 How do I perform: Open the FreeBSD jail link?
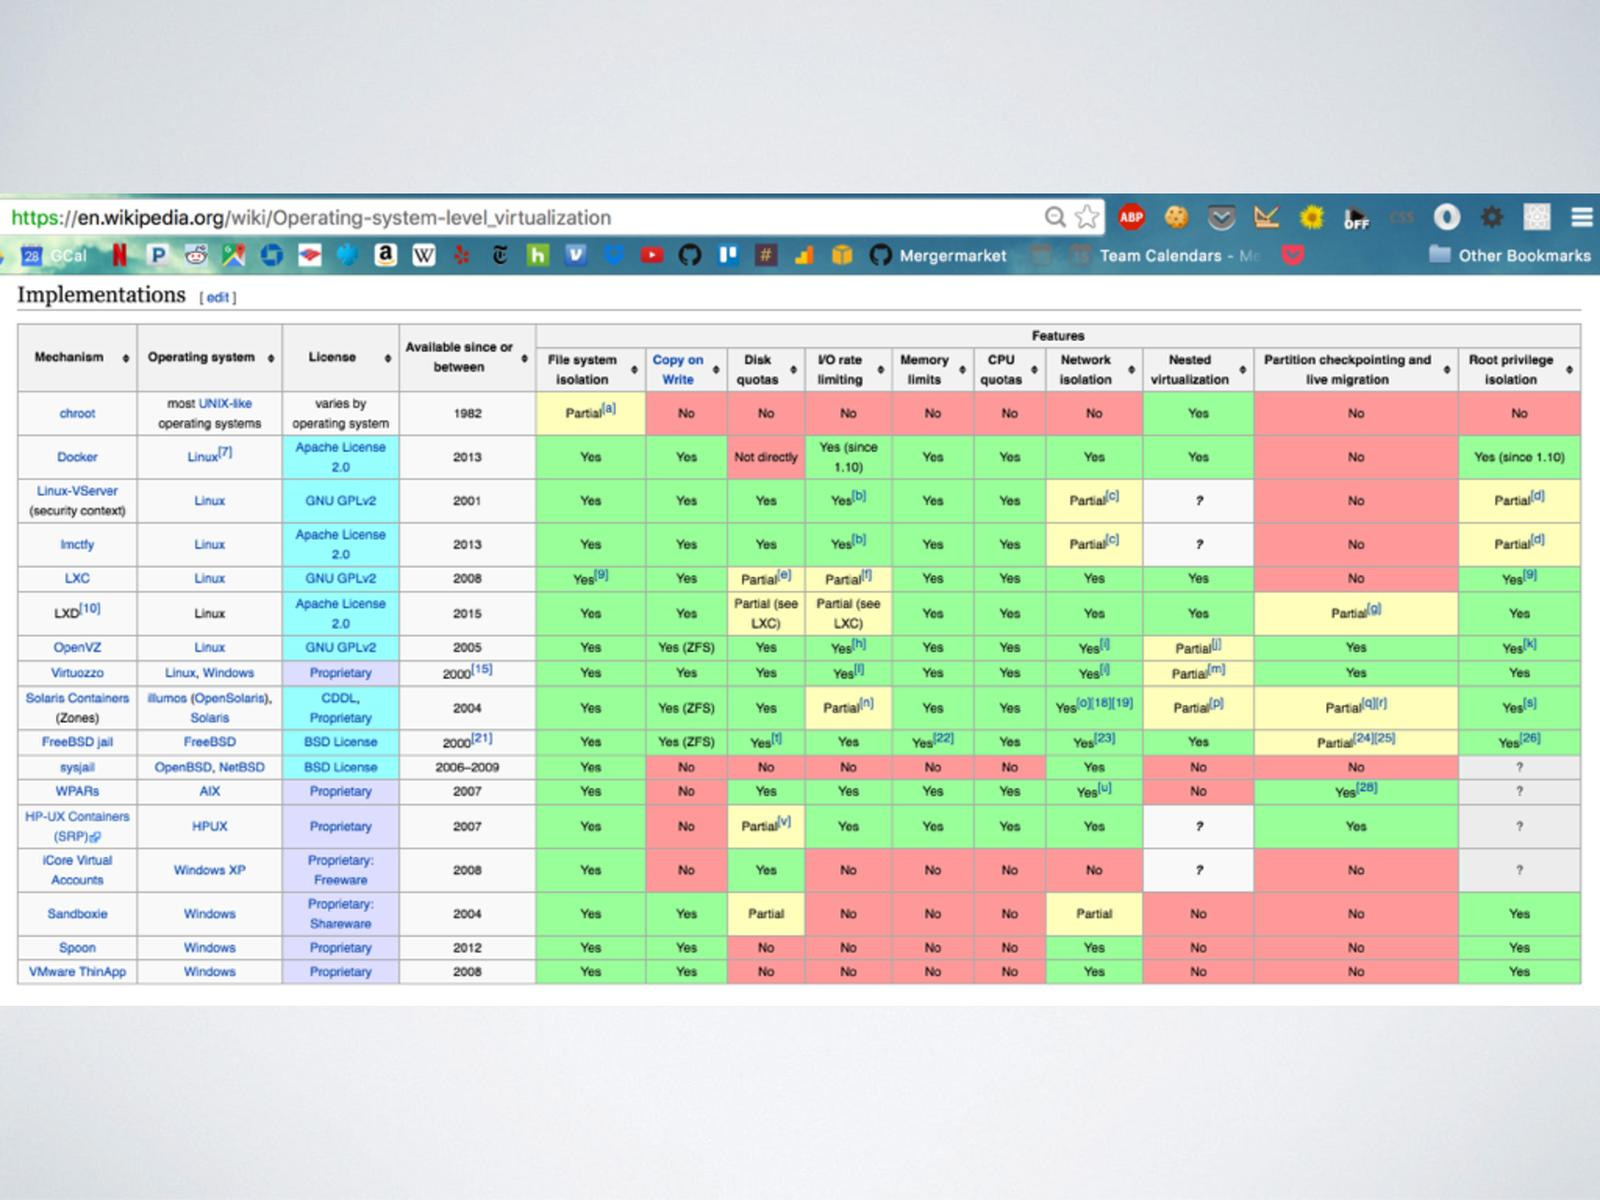[x=77, y=742]
